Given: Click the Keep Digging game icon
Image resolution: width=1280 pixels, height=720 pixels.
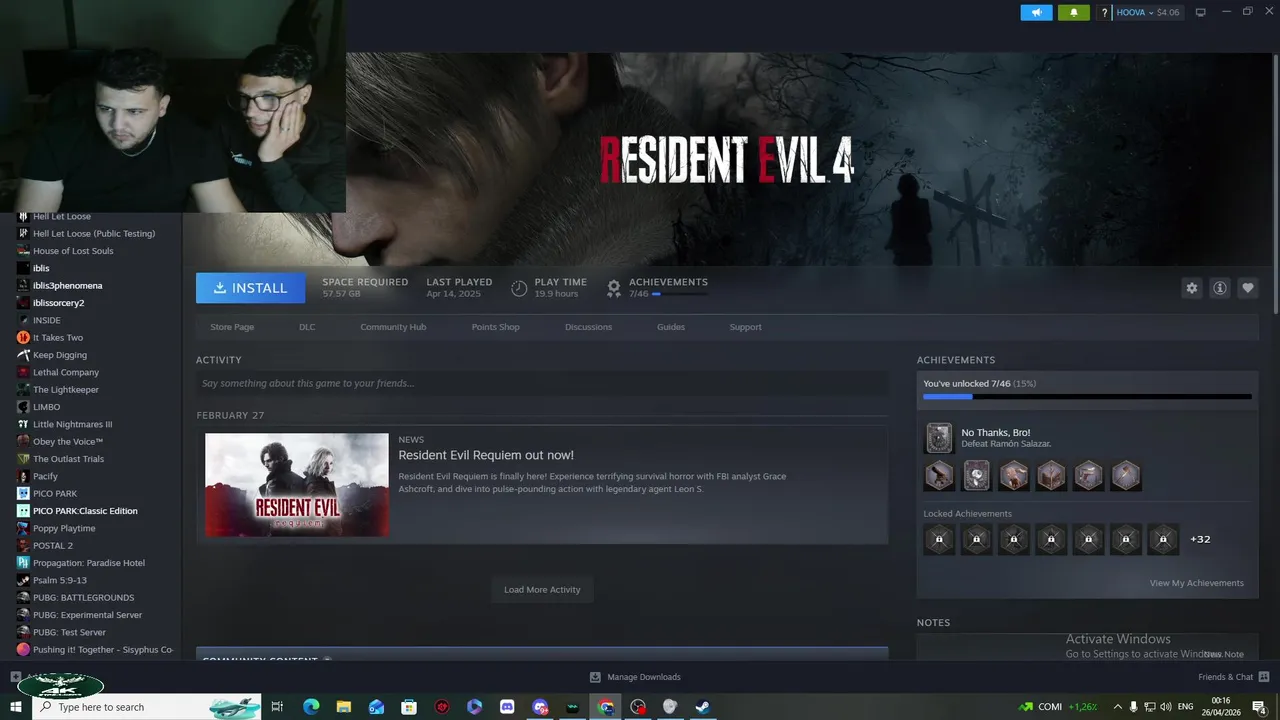Looking at the screenshot, I should pyautogui.click(x=23, y=355).
